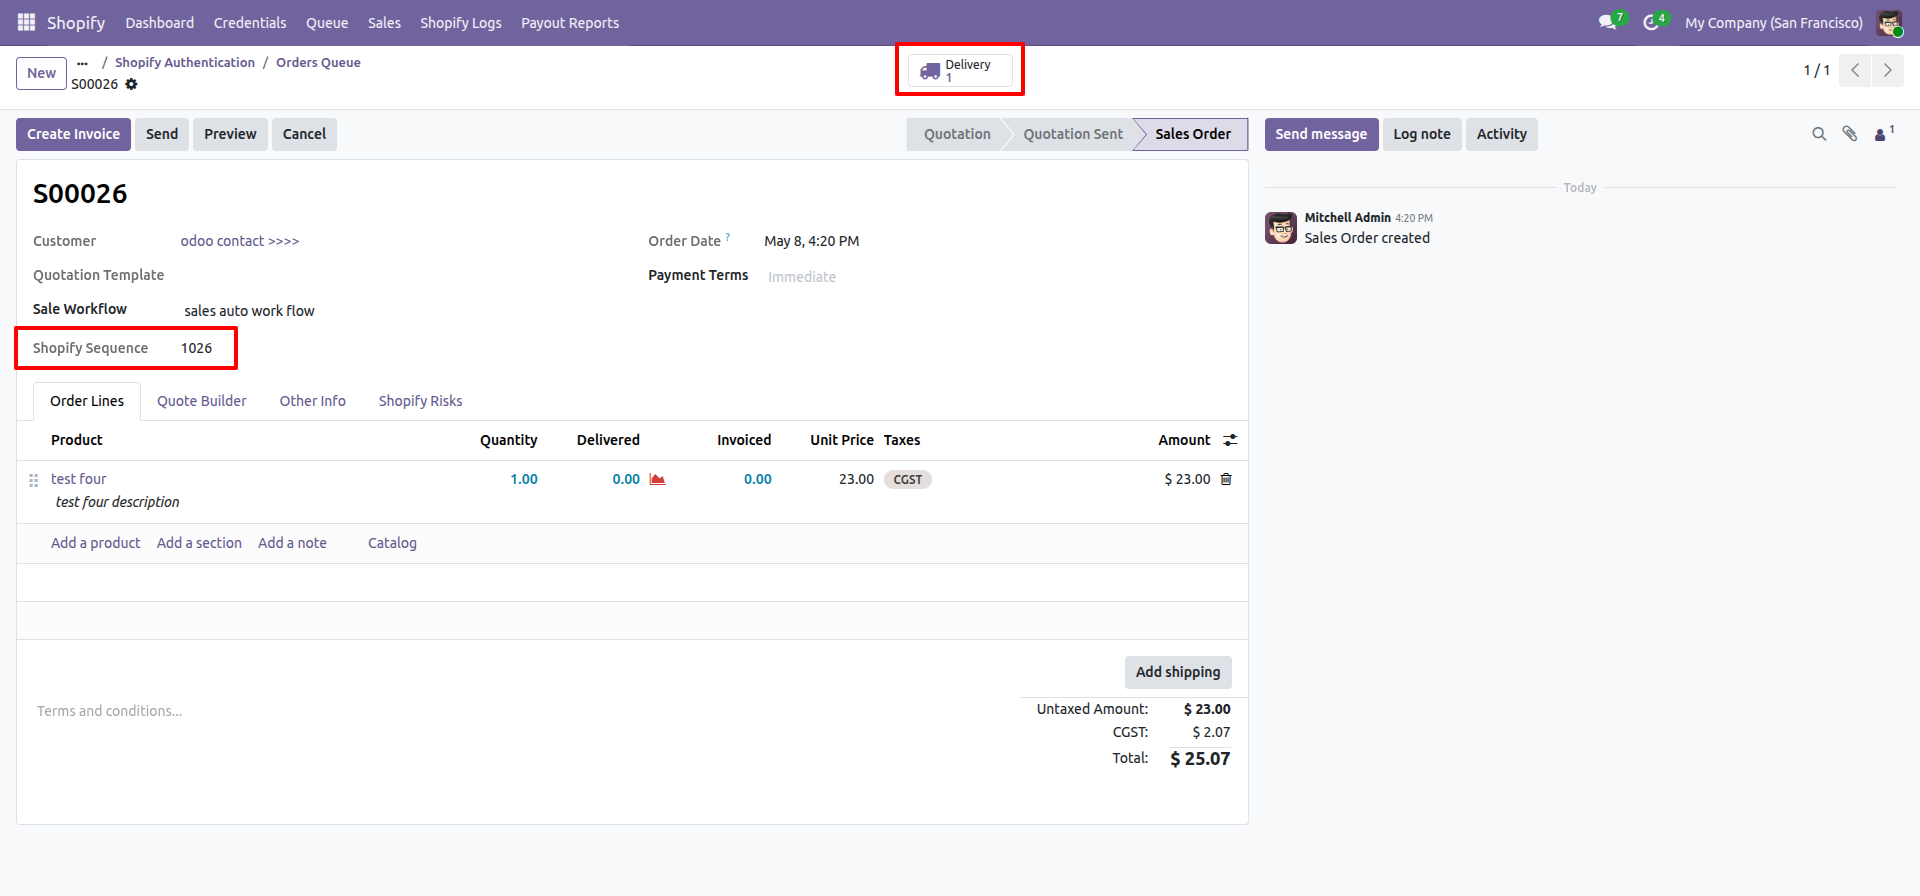
Task: Click the red forecast chart icon
Action: click(657, 479)
